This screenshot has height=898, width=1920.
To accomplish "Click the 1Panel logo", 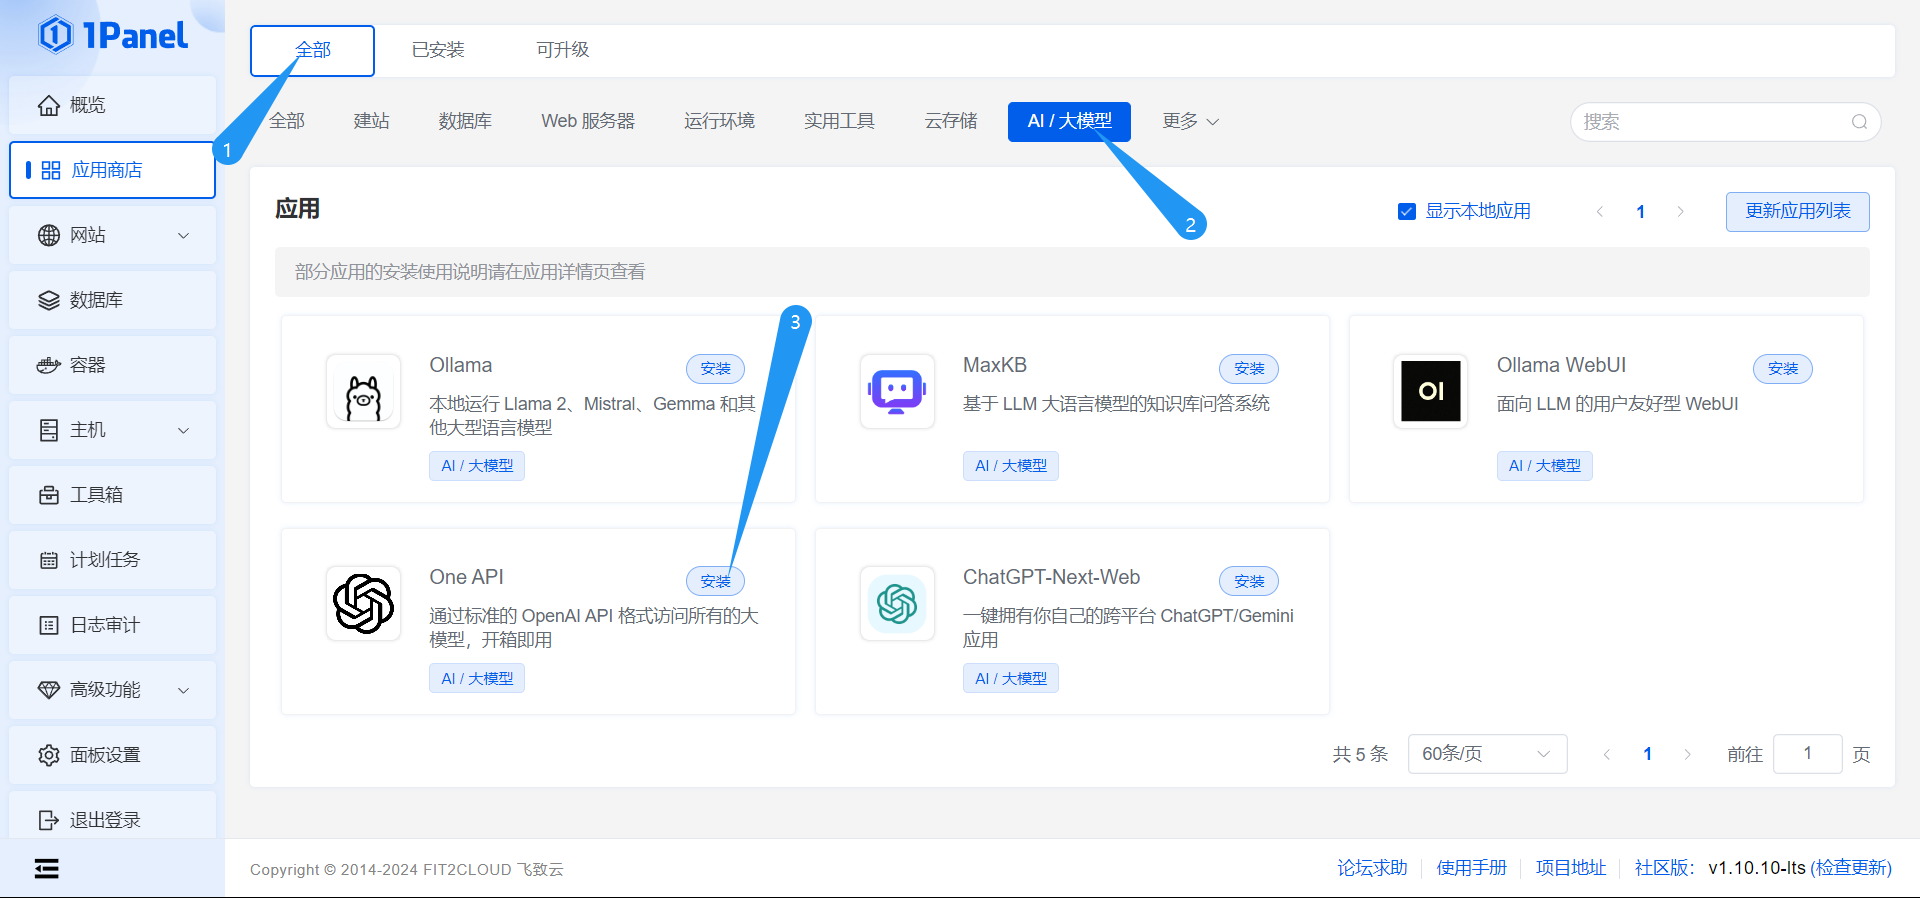I will (112, 36).
